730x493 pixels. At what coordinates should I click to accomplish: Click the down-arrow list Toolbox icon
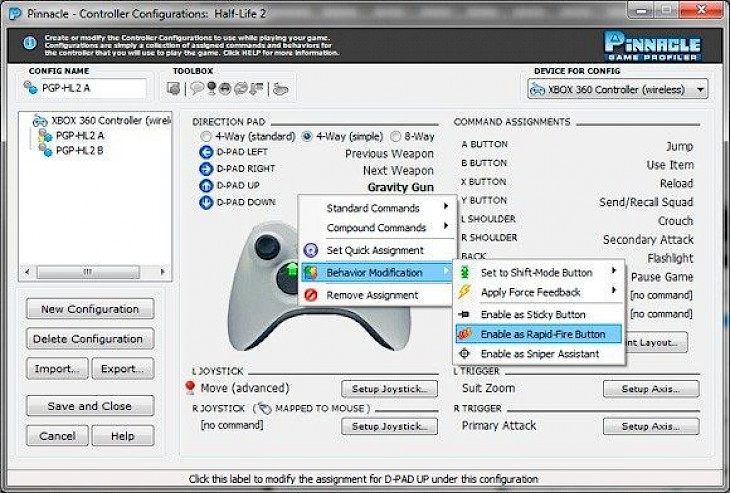tap(256, 88)
